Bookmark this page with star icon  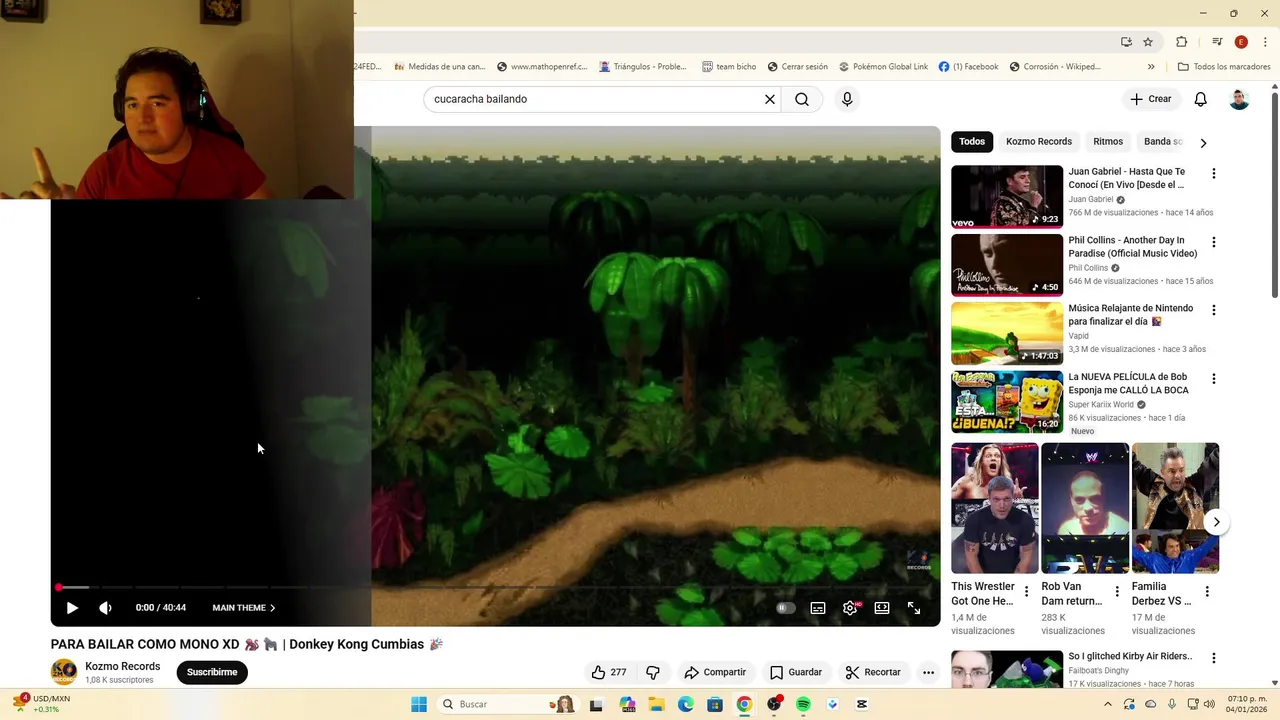pyautogui.click(x=1148, y=42)
